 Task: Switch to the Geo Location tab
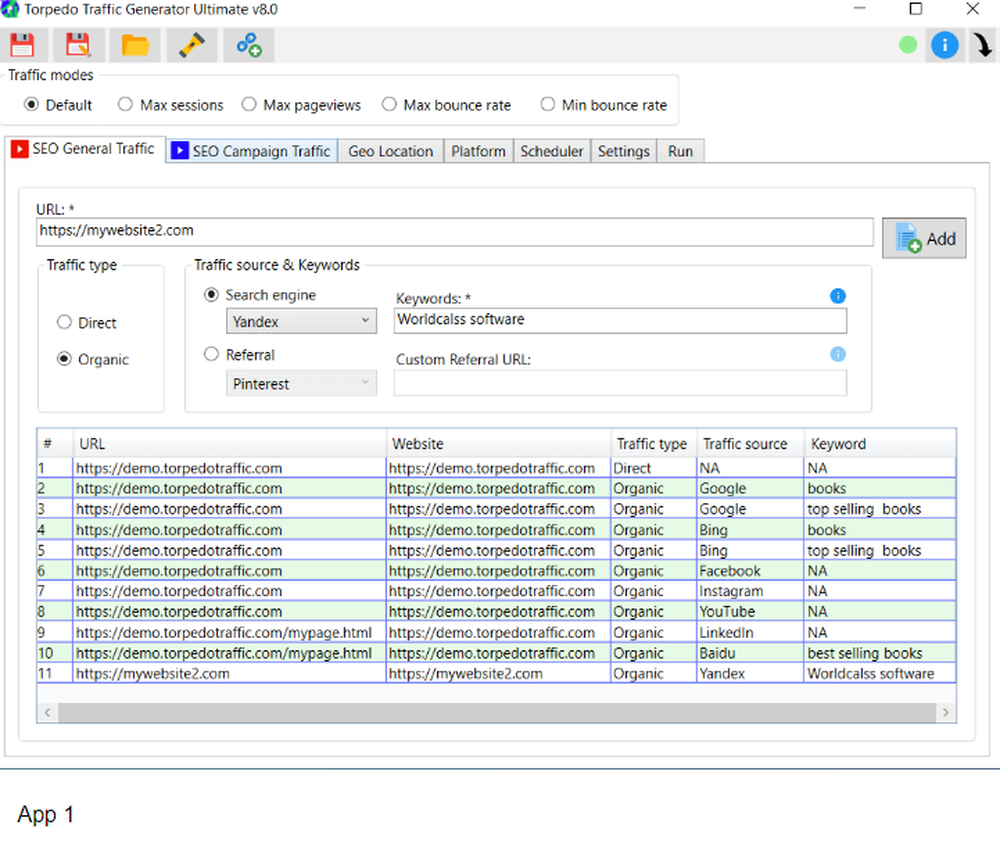tap(390, 151)
